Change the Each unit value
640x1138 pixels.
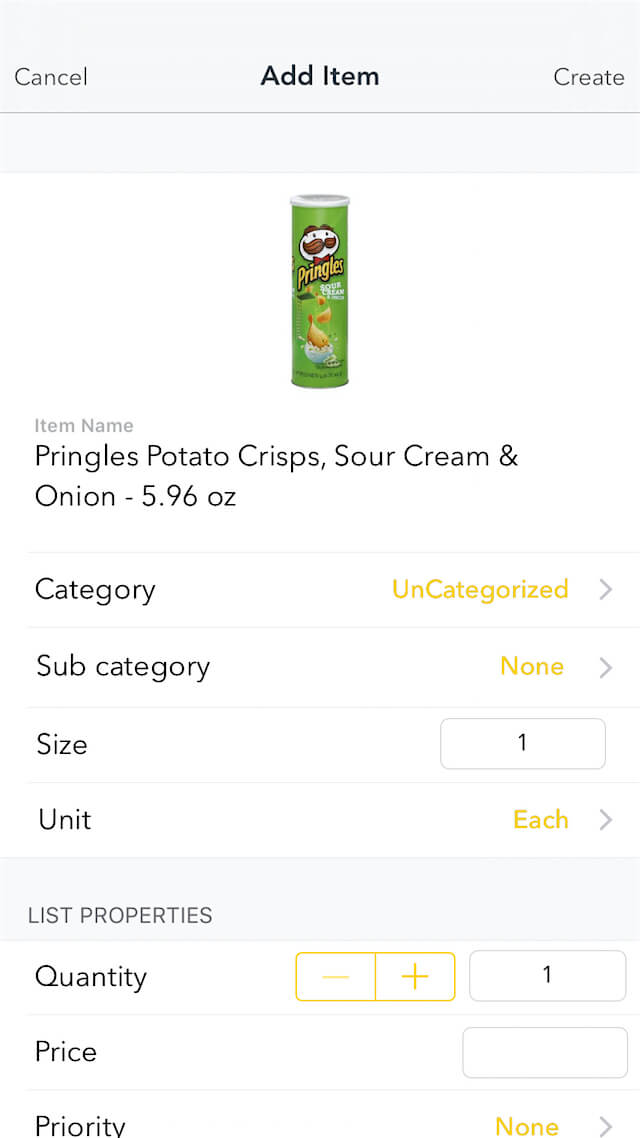click(x=540, y=820)
